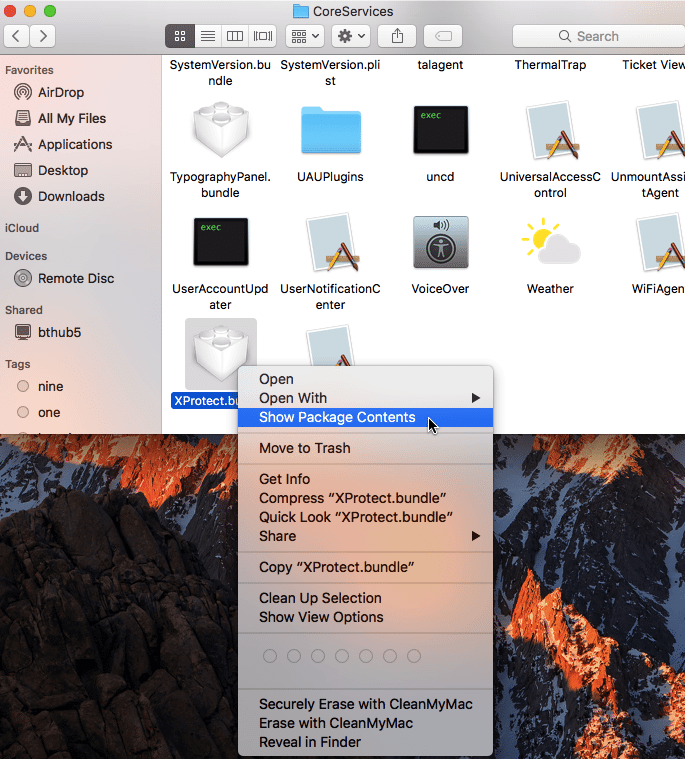The image size is (685, 759).
Task: Open the item arrangement dropdown
Action: pos(305,36)
